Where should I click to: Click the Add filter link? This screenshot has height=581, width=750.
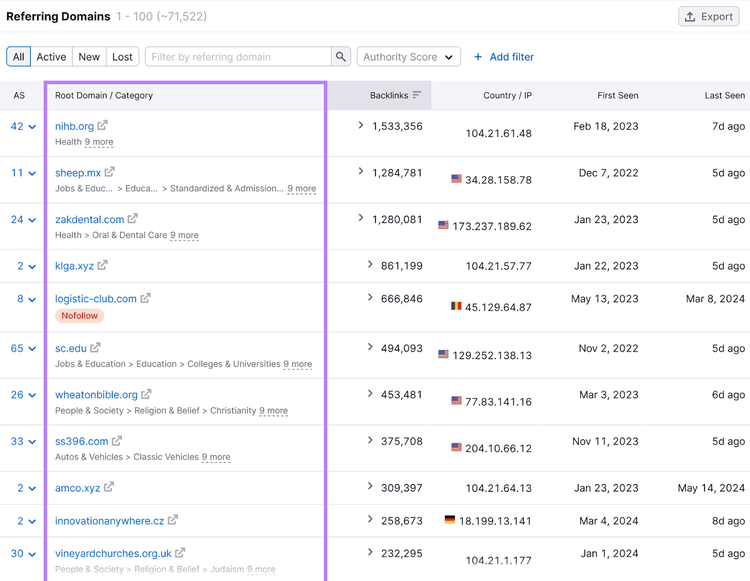[511, 57]
